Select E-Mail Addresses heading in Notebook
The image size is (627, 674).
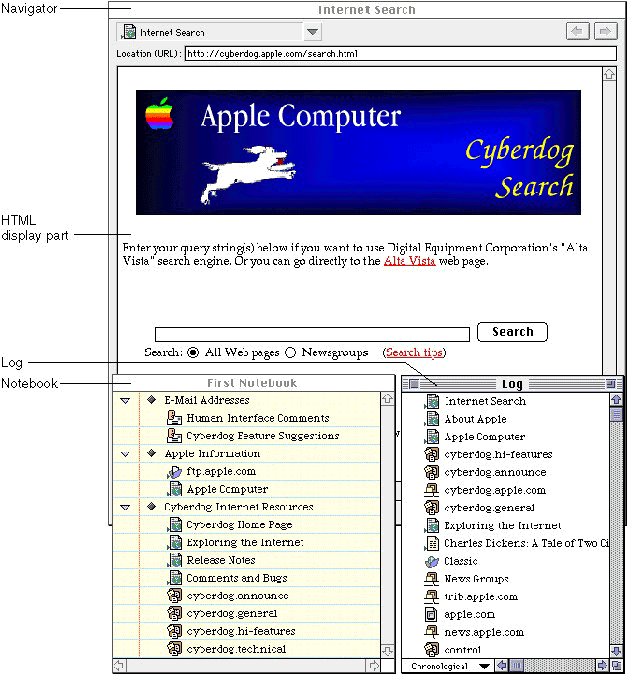click(x=207, y=400)
